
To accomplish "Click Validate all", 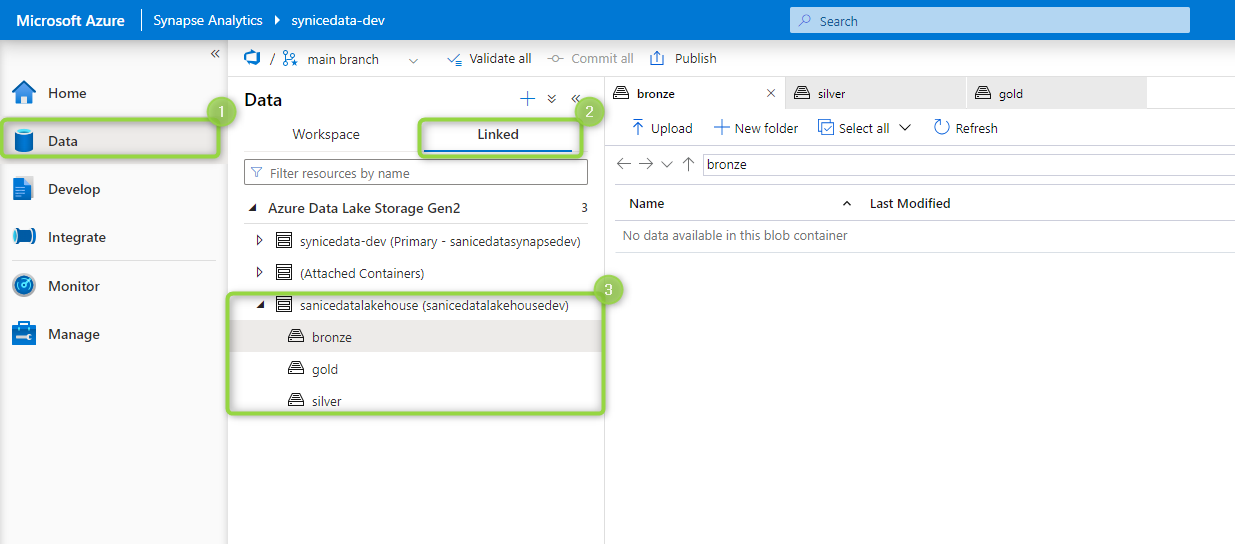I will (489, 59).
